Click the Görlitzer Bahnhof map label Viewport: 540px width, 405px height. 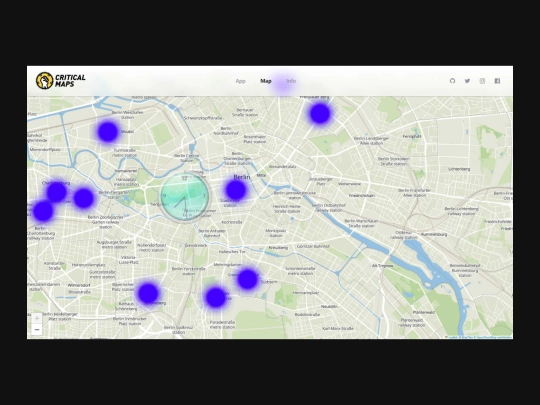coord(313,246)
